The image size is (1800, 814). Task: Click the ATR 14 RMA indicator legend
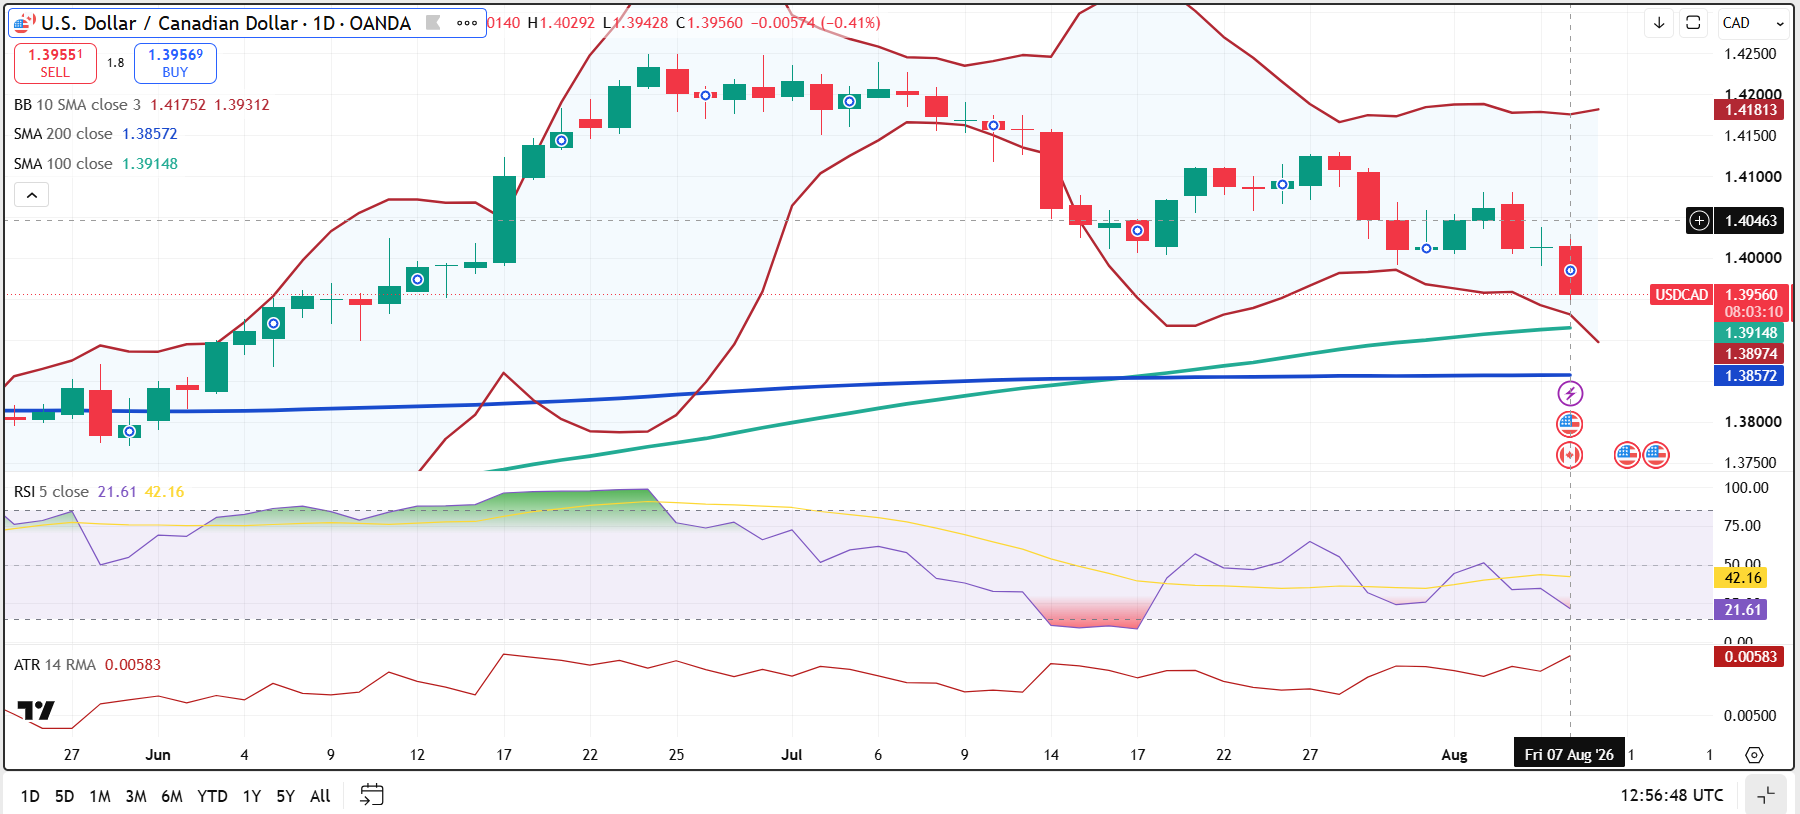click(x=55, y=665)
